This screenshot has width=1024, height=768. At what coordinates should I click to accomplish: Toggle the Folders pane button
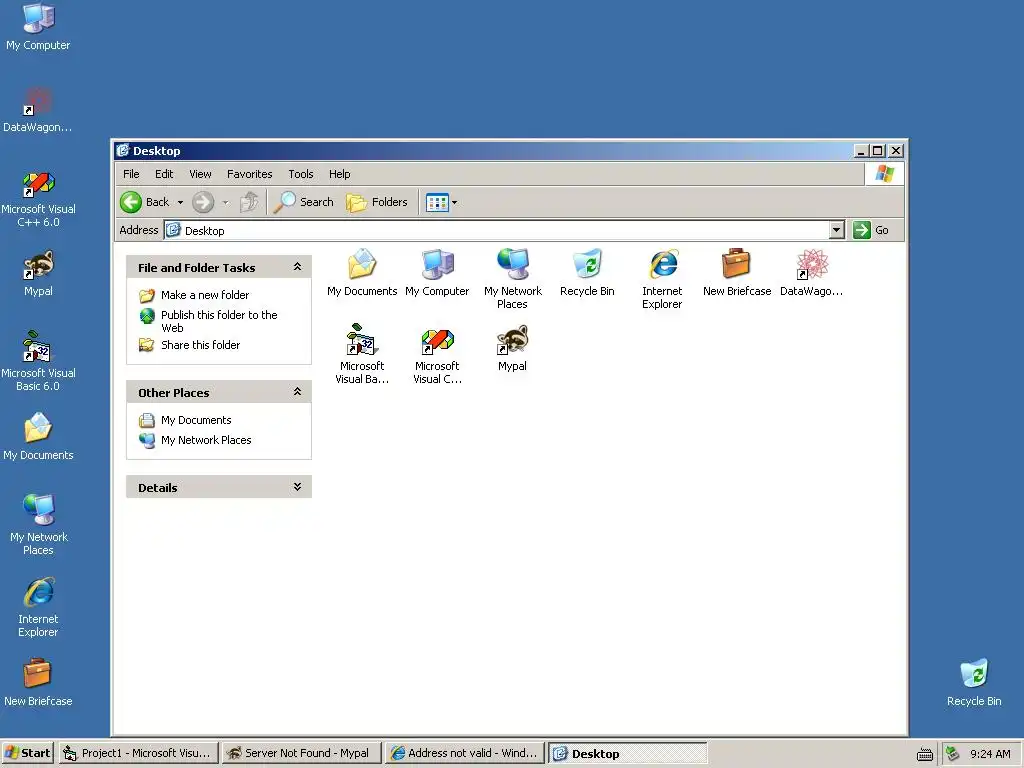(377, 202)
